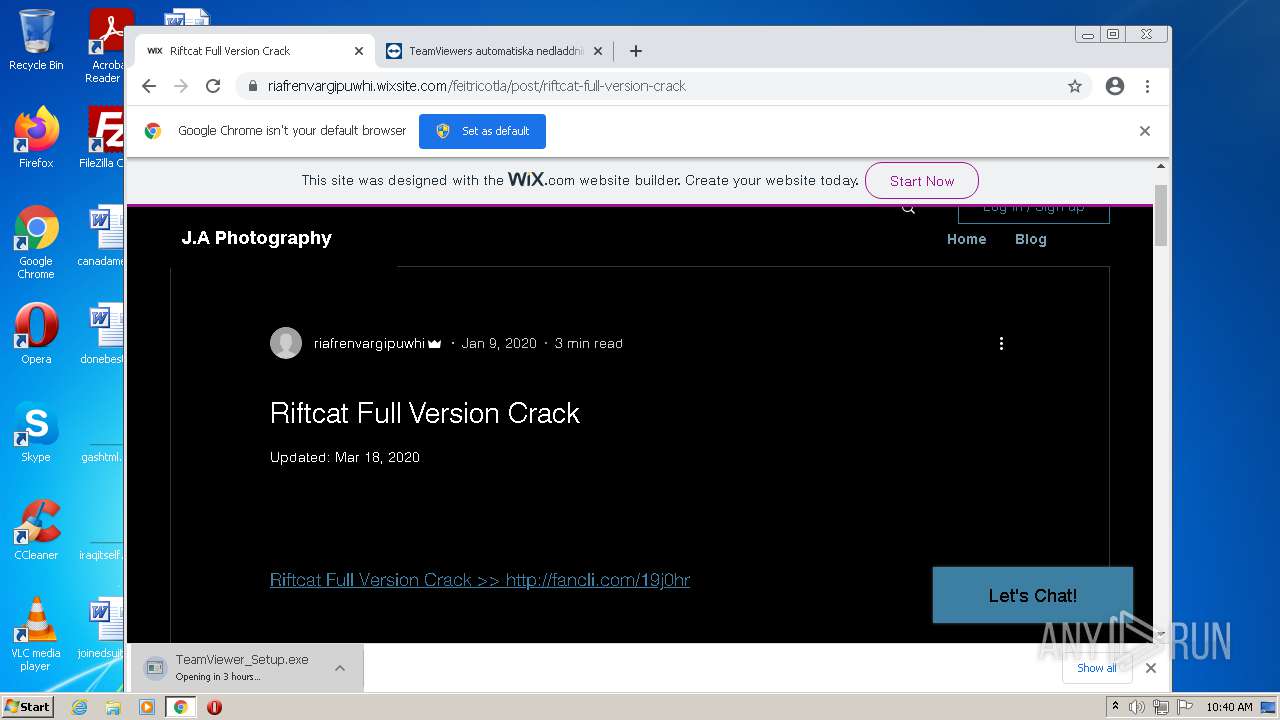Show hidden system tray icons
Image resolution: width=1280 pixels, height=720 pixels.
point(1115,707)
